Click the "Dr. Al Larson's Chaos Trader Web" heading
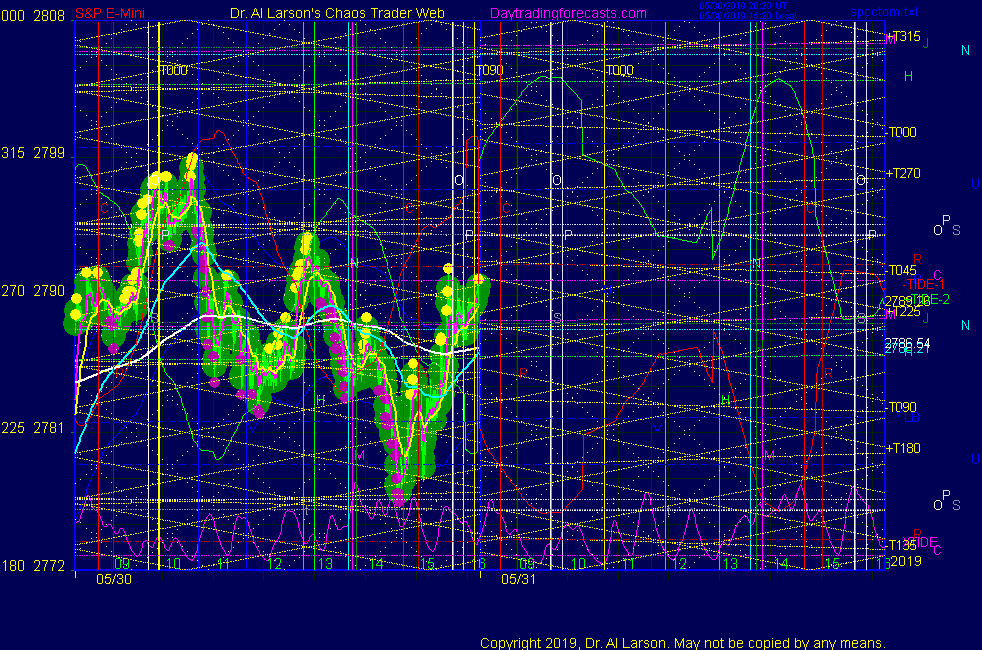Screen dimensions: 982x650 [x=337, y=13]
